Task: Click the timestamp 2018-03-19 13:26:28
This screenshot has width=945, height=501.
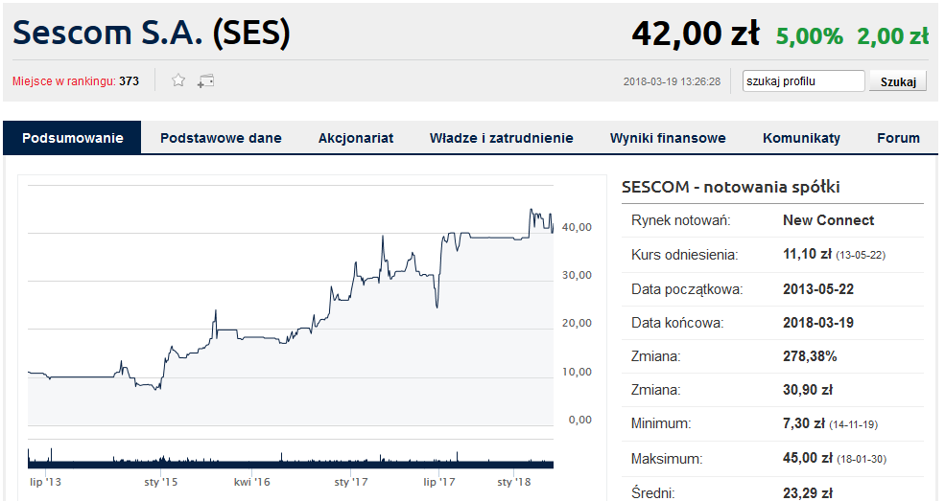Action: pos(671,81)
